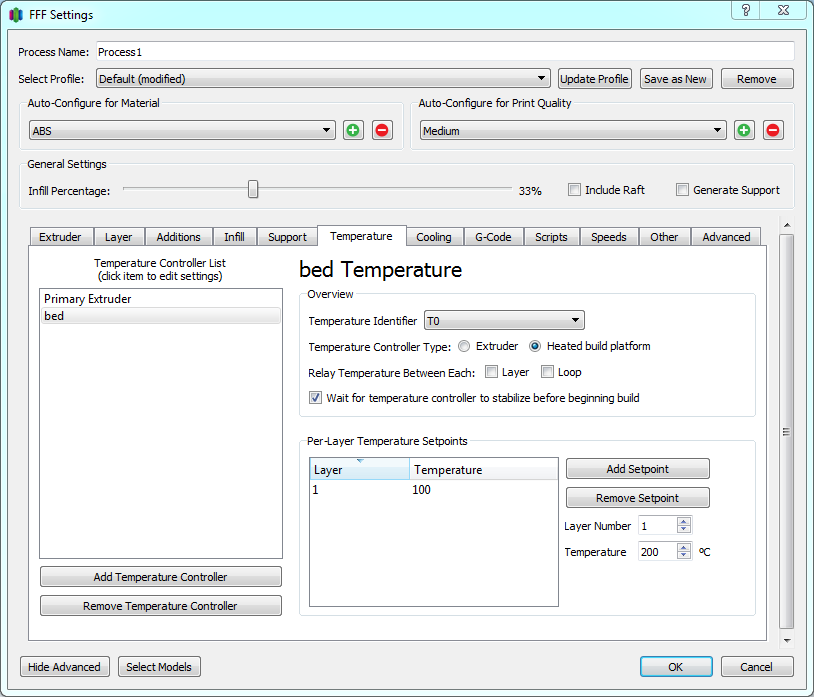Screen dimensions: 814x697
Task: Confirm settings with OK button
Action: pyautogui.click(x=676, y=667)
